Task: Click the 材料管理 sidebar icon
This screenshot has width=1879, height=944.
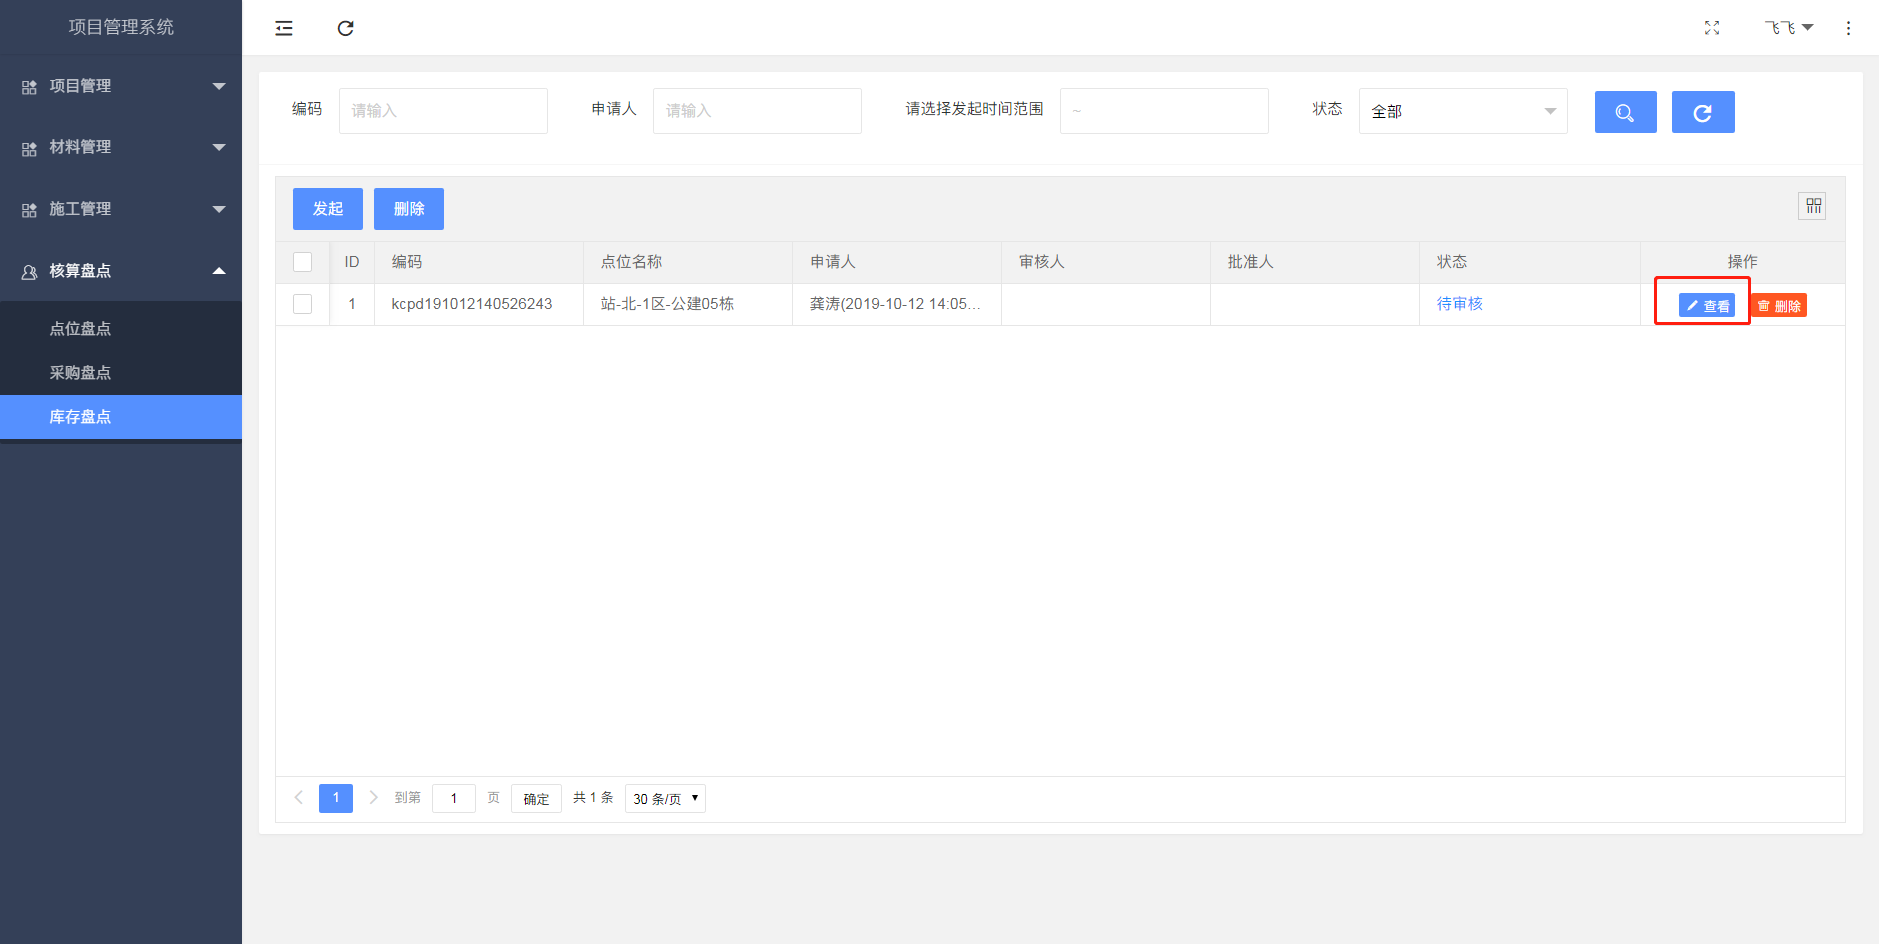Action: (x=29, y=148)
